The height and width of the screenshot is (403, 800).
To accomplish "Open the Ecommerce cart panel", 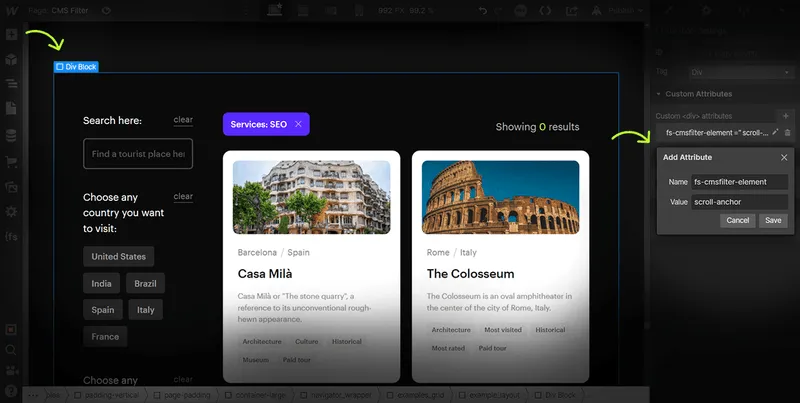I will [11, 162].
